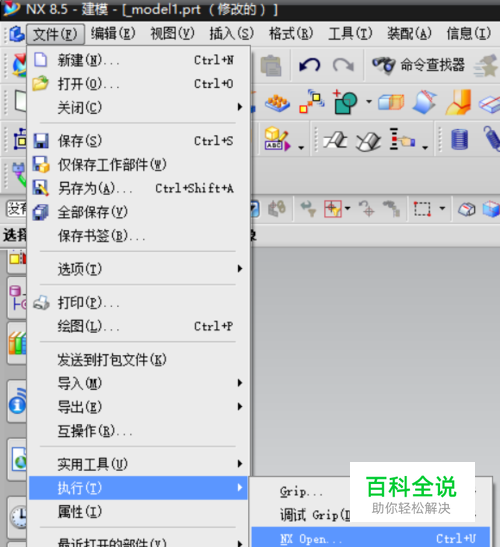Open dropdown arrow next to measure icon
The image size is (500, 547).
[x=425, y=147]
